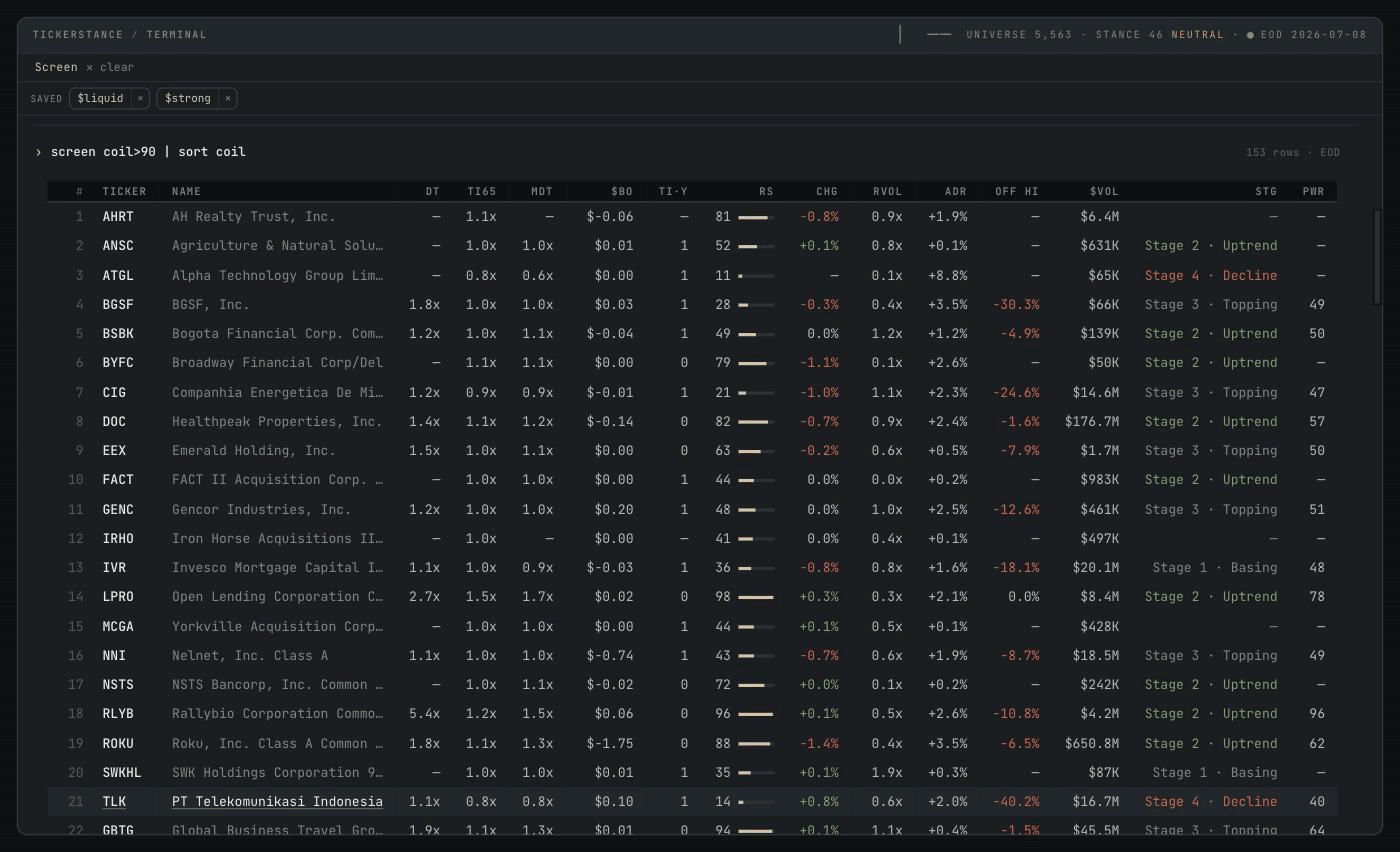The height and width of the screenshot is (852, 1400).
Task: Click the NEUTRAL stance indicator
Action: click(1198, 35)
